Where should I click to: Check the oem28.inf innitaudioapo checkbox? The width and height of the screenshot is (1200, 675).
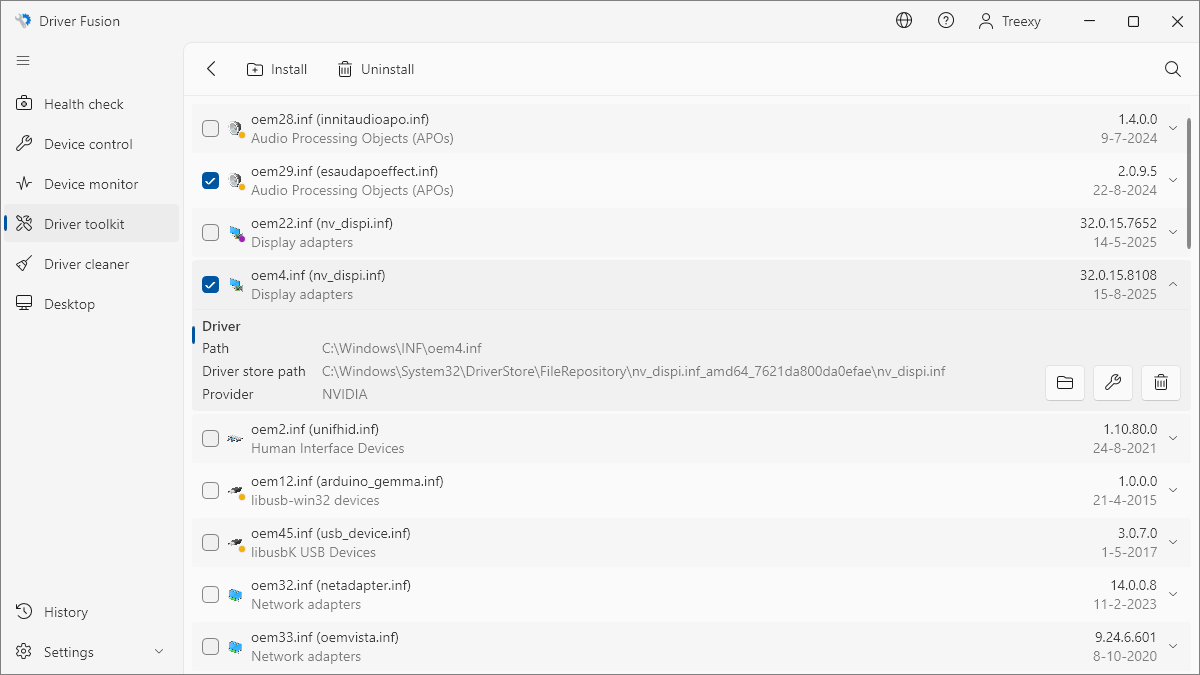[210, 128]
